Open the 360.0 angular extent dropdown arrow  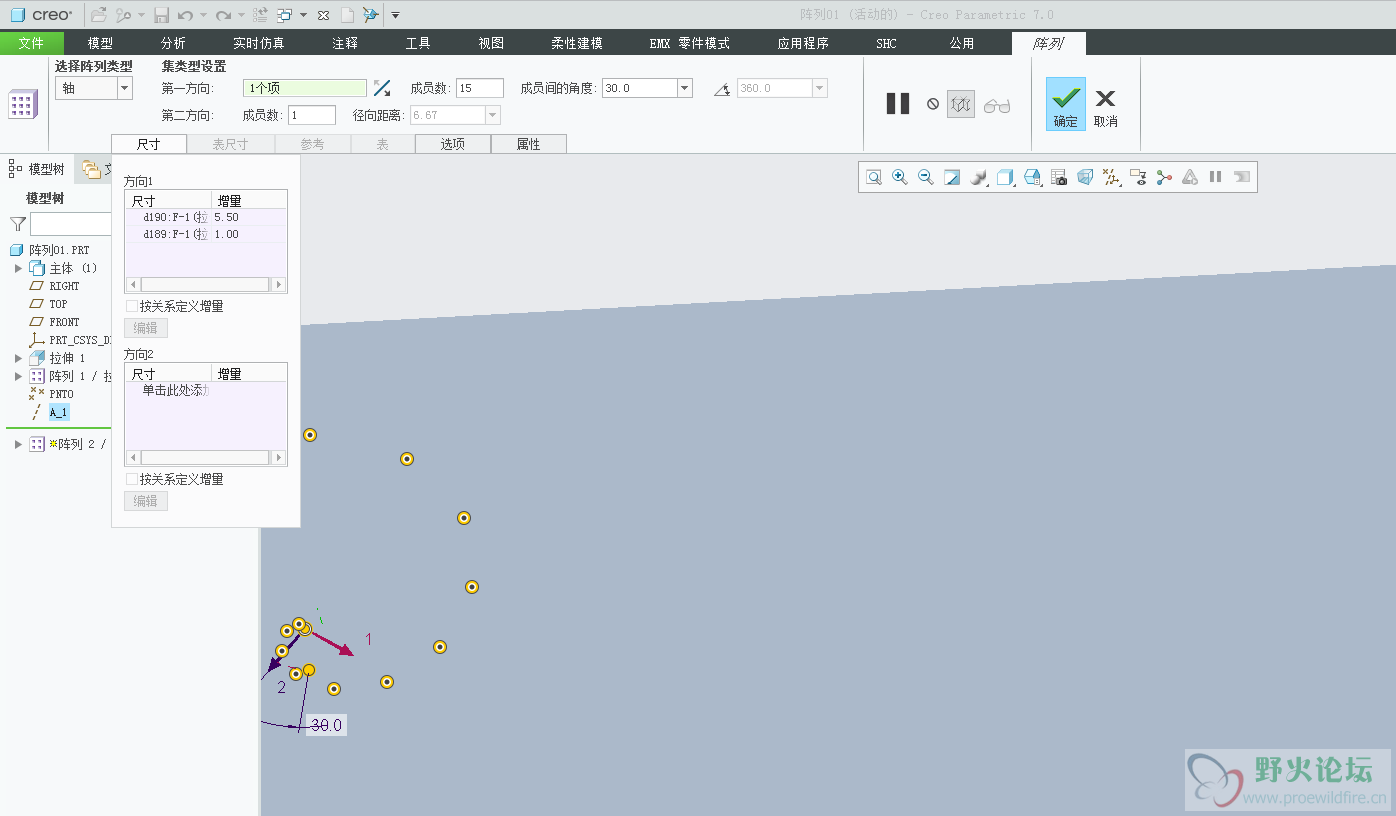point(820,88)
